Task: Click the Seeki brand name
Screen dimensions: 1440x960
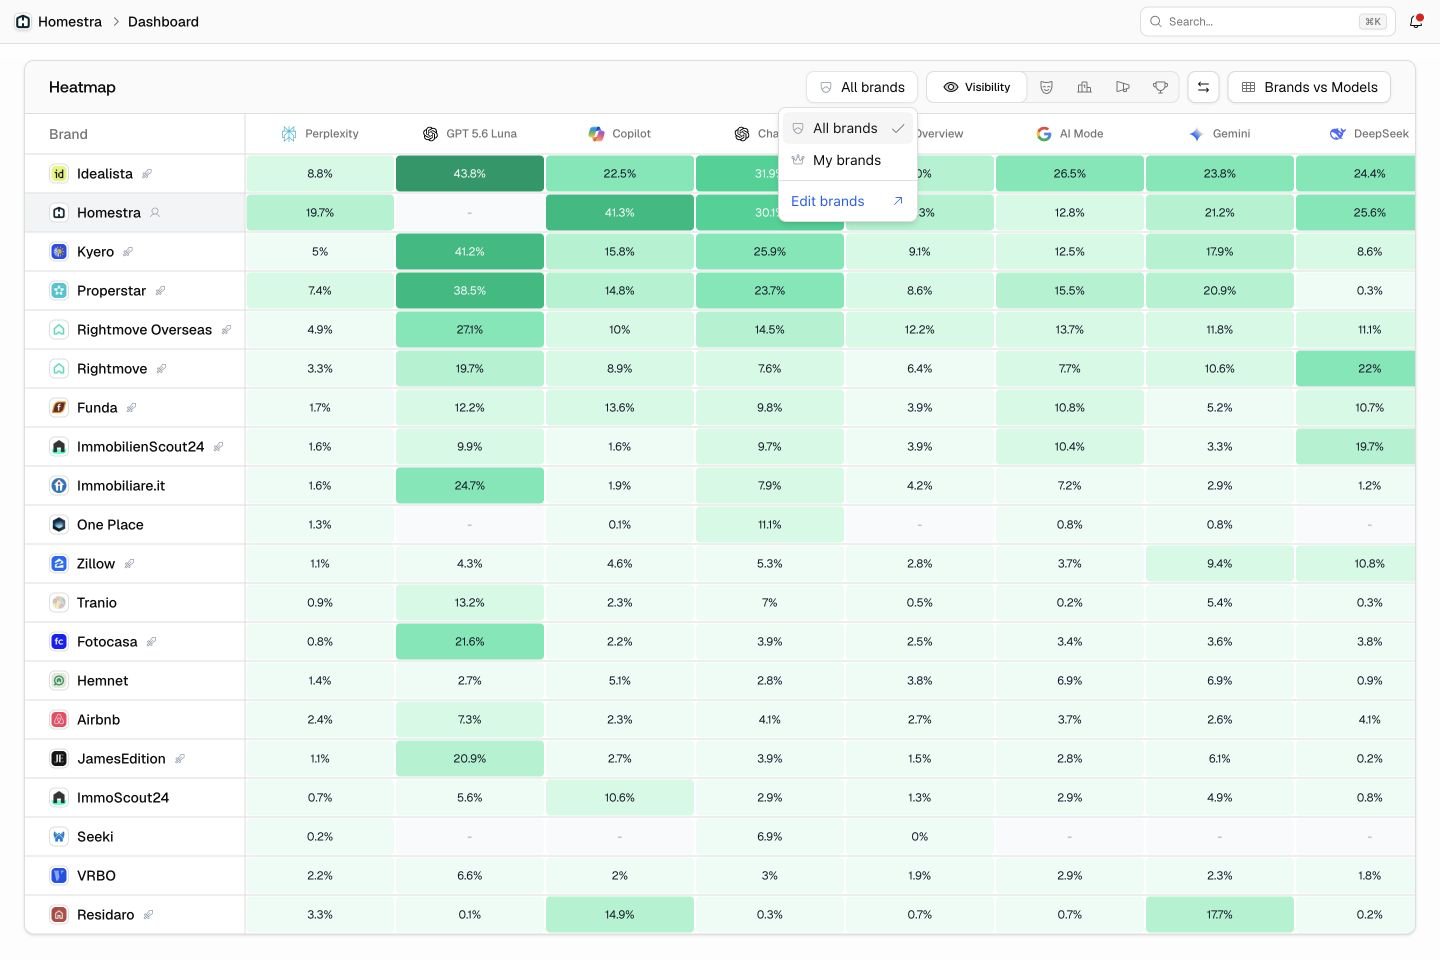Action: point(95,837)
